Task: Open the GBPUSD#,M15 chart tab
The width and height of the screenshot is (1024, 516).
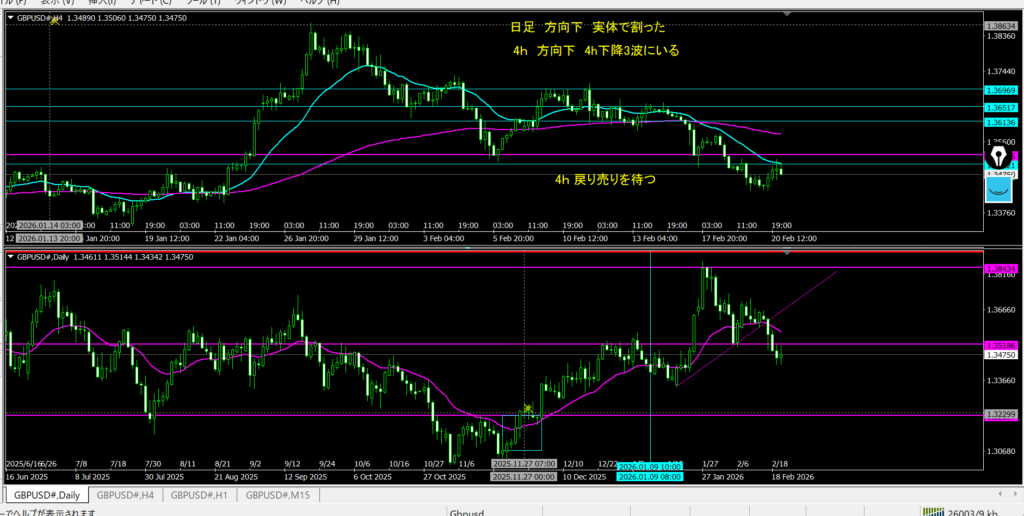Action: coord(278,494)
